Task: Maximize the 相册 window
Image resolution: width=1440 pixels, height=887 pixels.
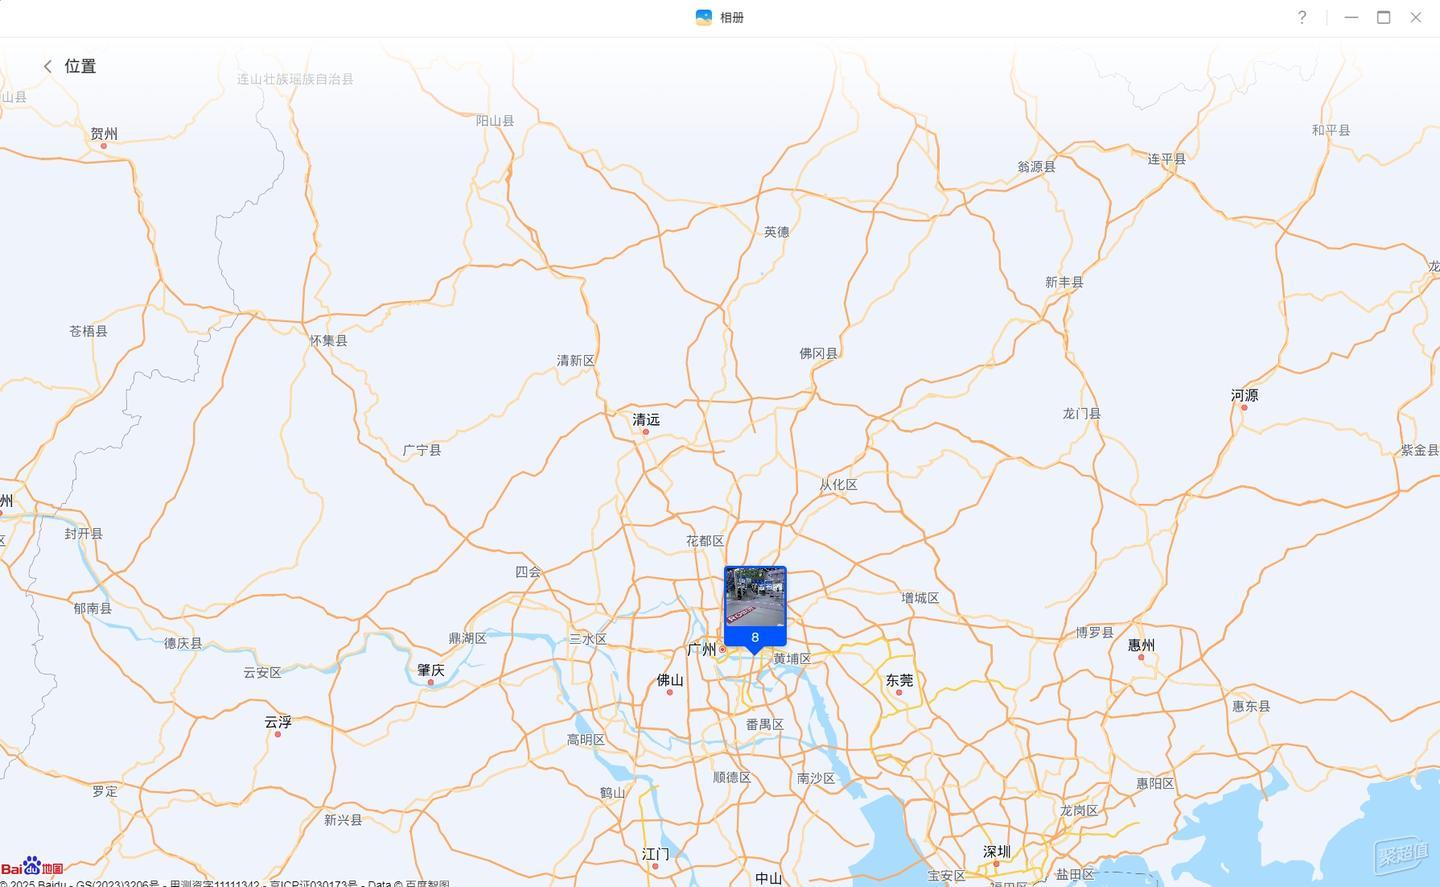Action: pos(1384,17)
